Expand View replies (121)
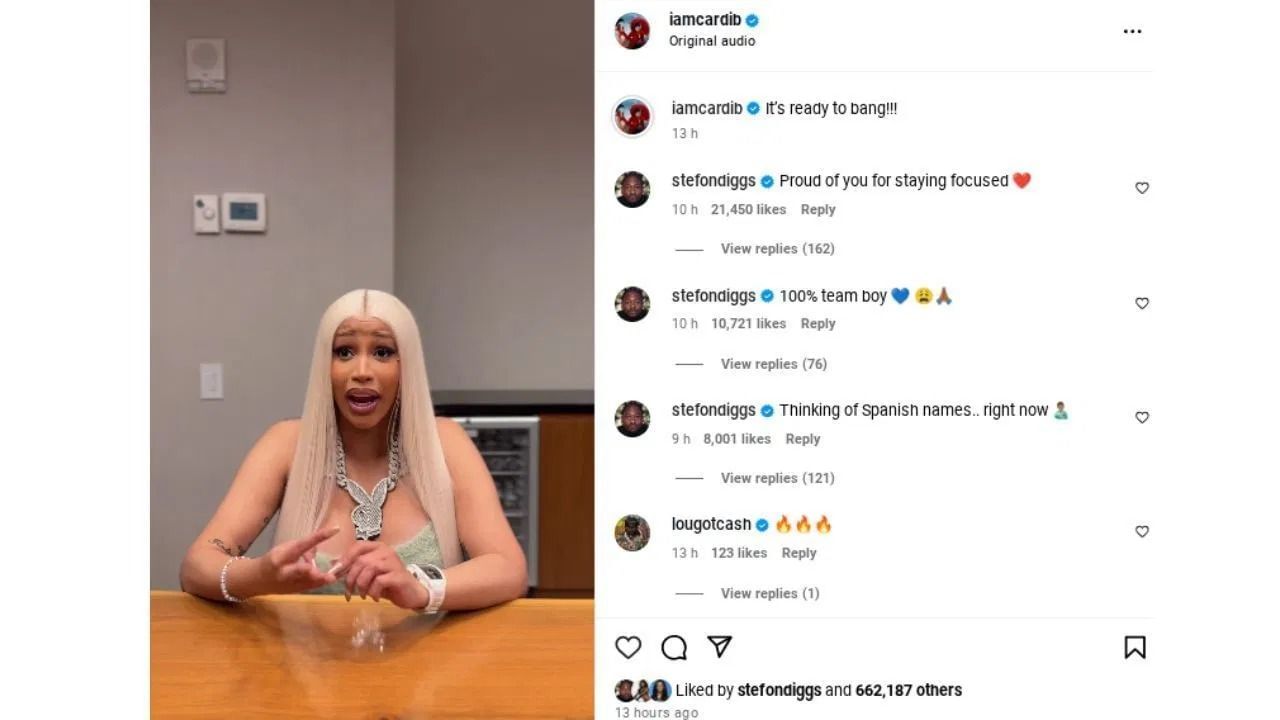Viewport: 1280px width, 720px height. tap(777, 478)
